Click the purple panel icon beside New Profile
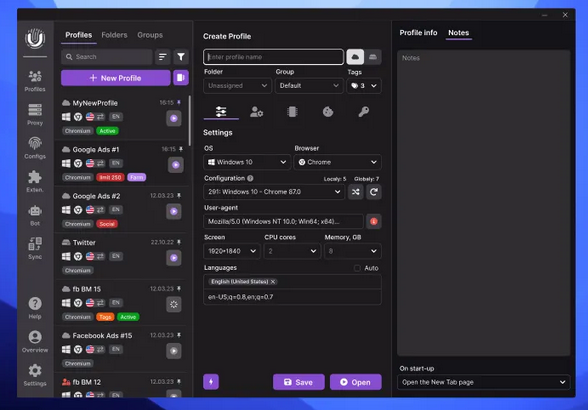 point(181,78)
